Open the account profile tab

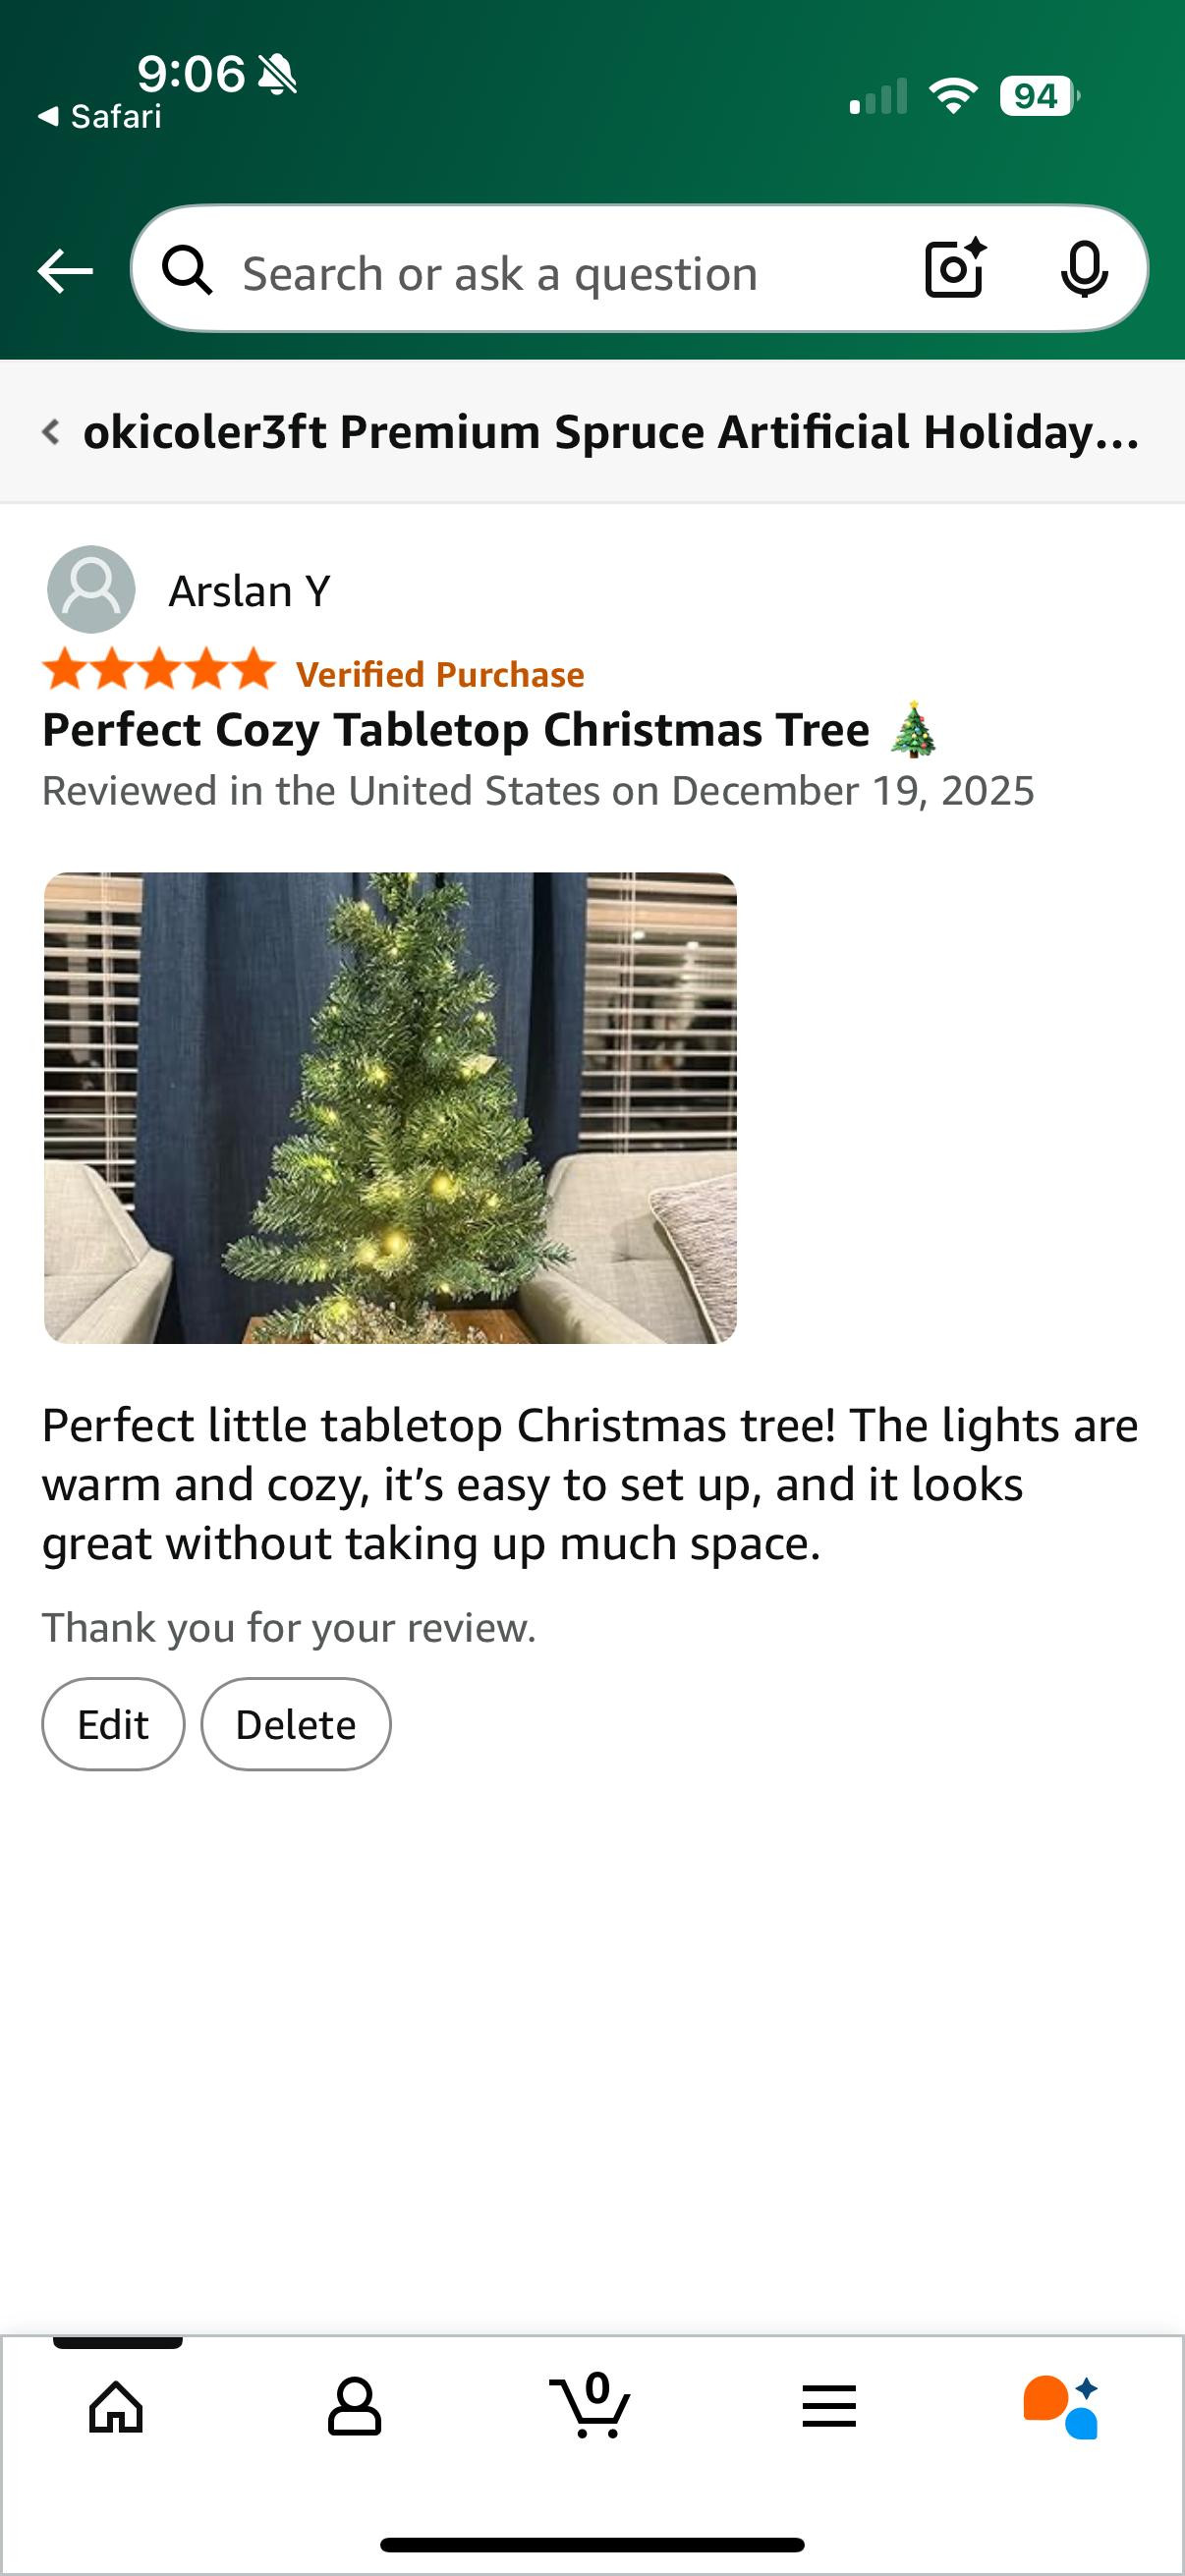coord(354,2406)
